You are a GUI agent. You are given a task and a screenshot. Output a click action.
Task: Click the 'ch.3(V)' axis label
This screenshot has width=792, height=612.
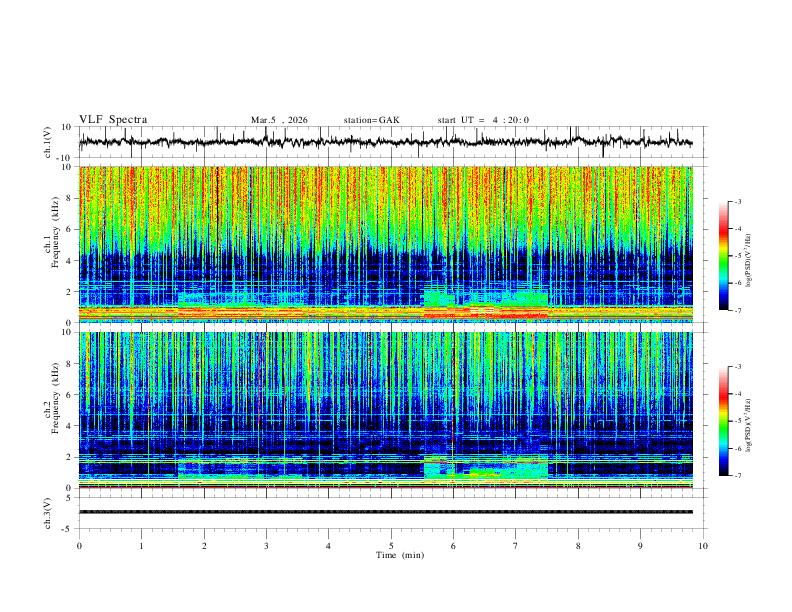[x=48, y=513]
